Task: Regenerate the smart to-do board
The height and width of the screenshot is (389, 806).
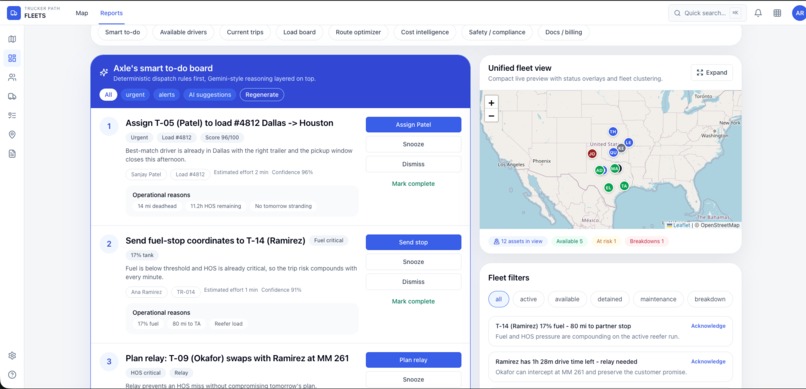Action: (x=262, y=95)
